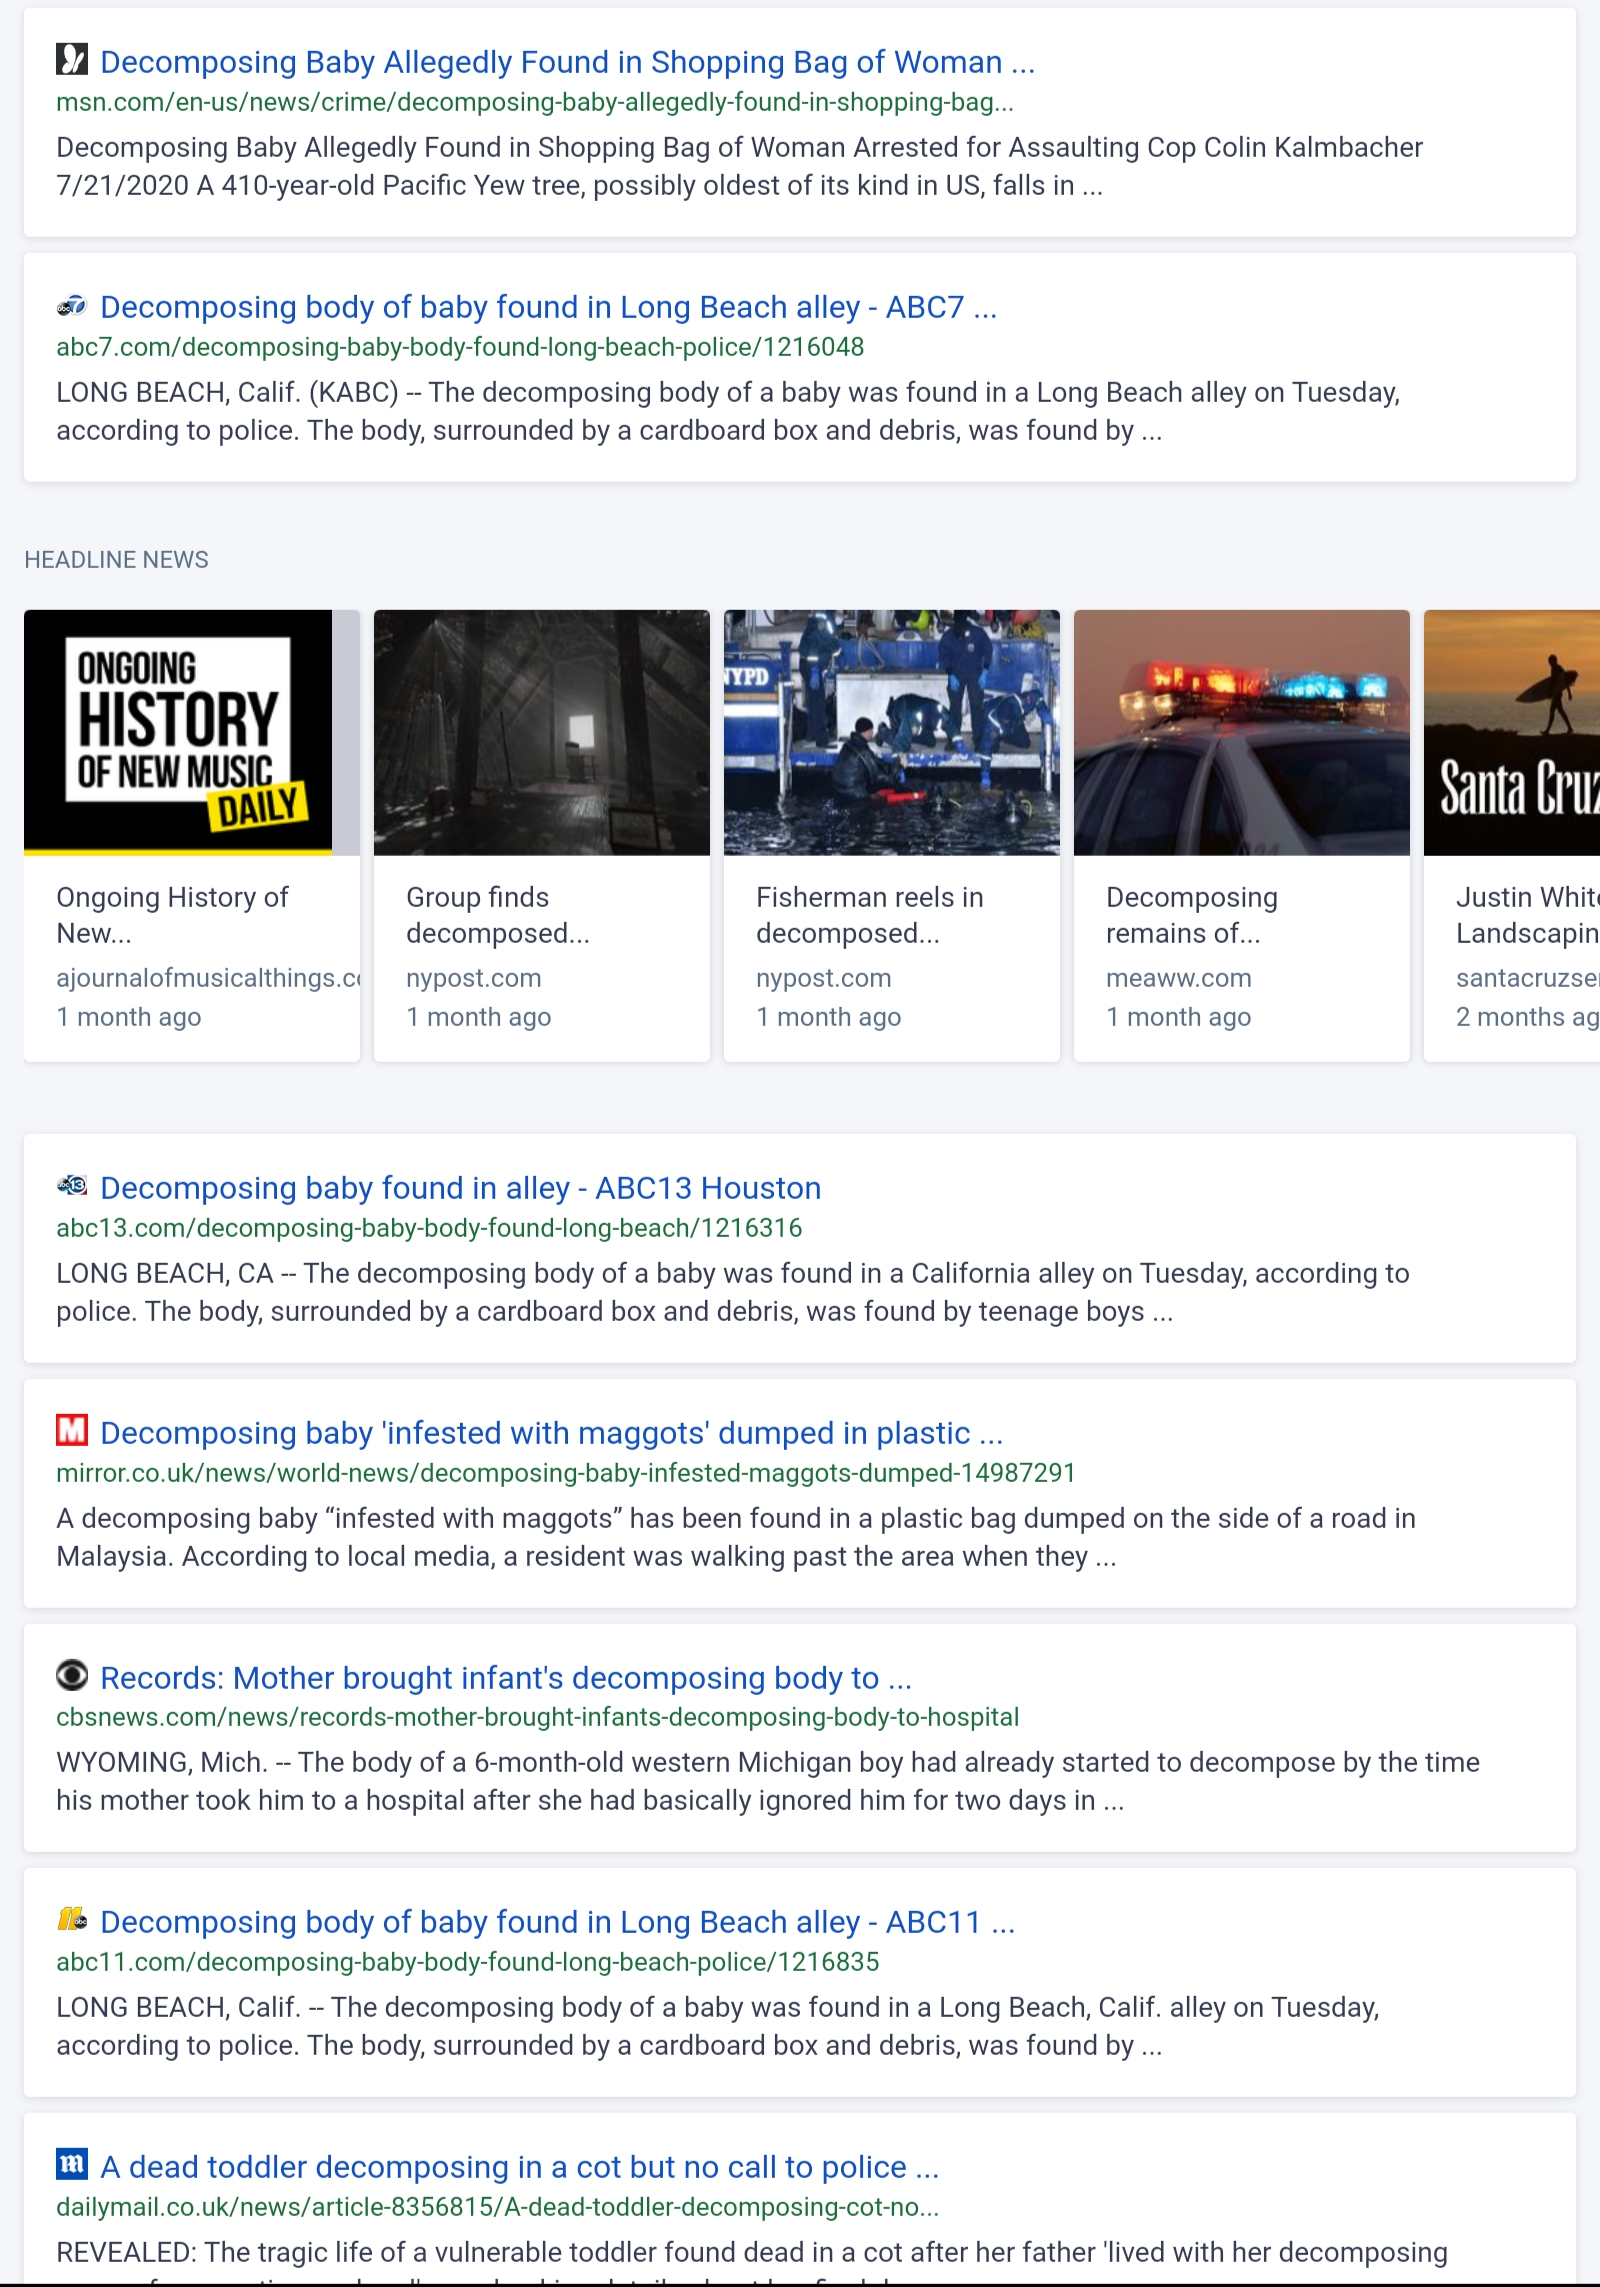The width and height of the screenshot is (1600, 2287).
Task: Click nypost.com under 'Fisherman reels in'
Action: pos(824,978)
